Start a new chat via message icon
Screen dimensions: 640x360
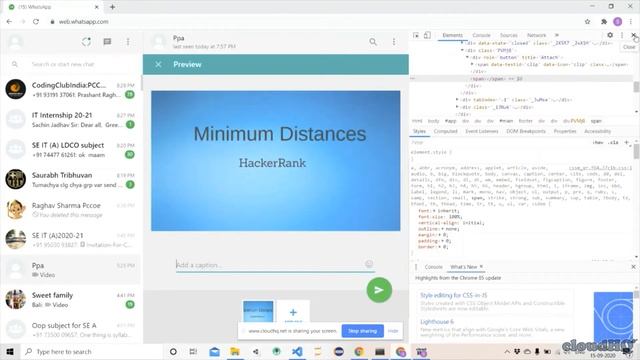click(107, 42)
